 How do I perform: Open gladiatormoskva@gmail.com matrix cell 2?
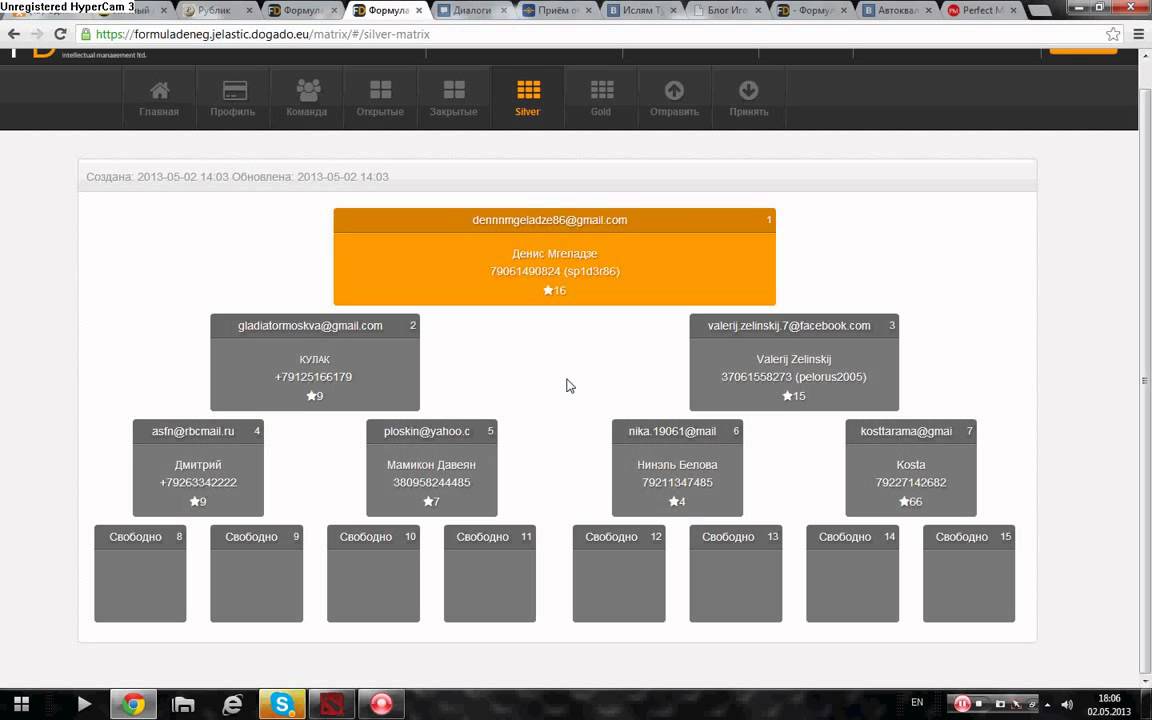315,362
